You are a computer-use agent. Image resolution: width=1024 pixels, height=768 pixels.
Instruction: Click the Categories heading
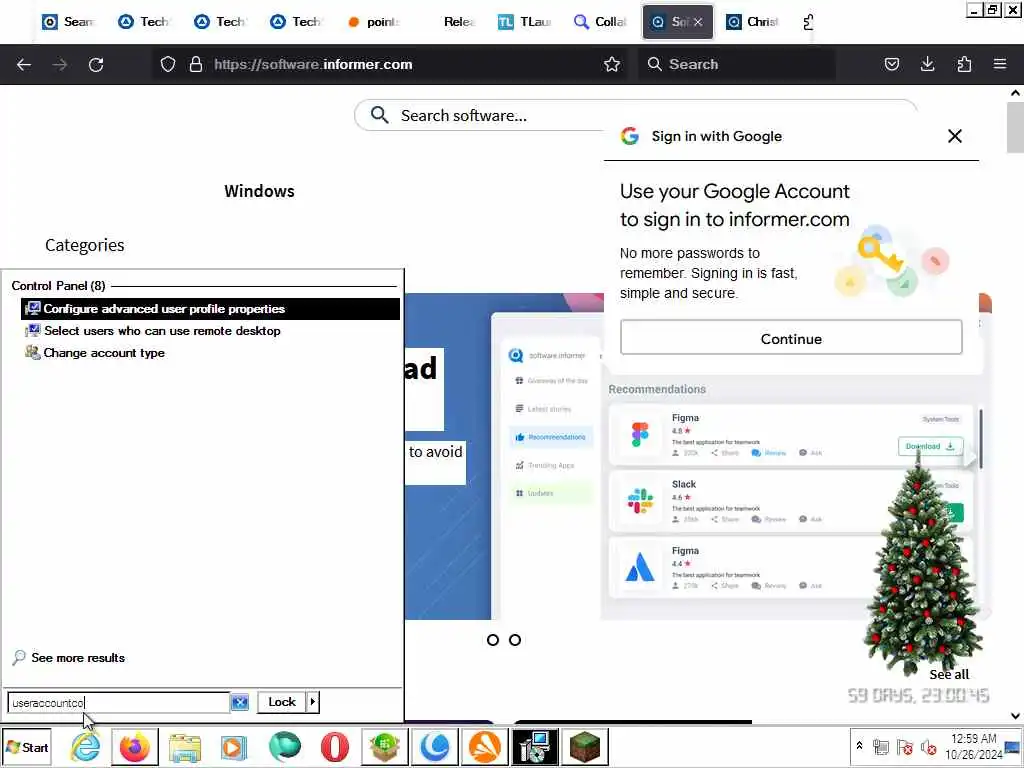[x=84, y=245]
